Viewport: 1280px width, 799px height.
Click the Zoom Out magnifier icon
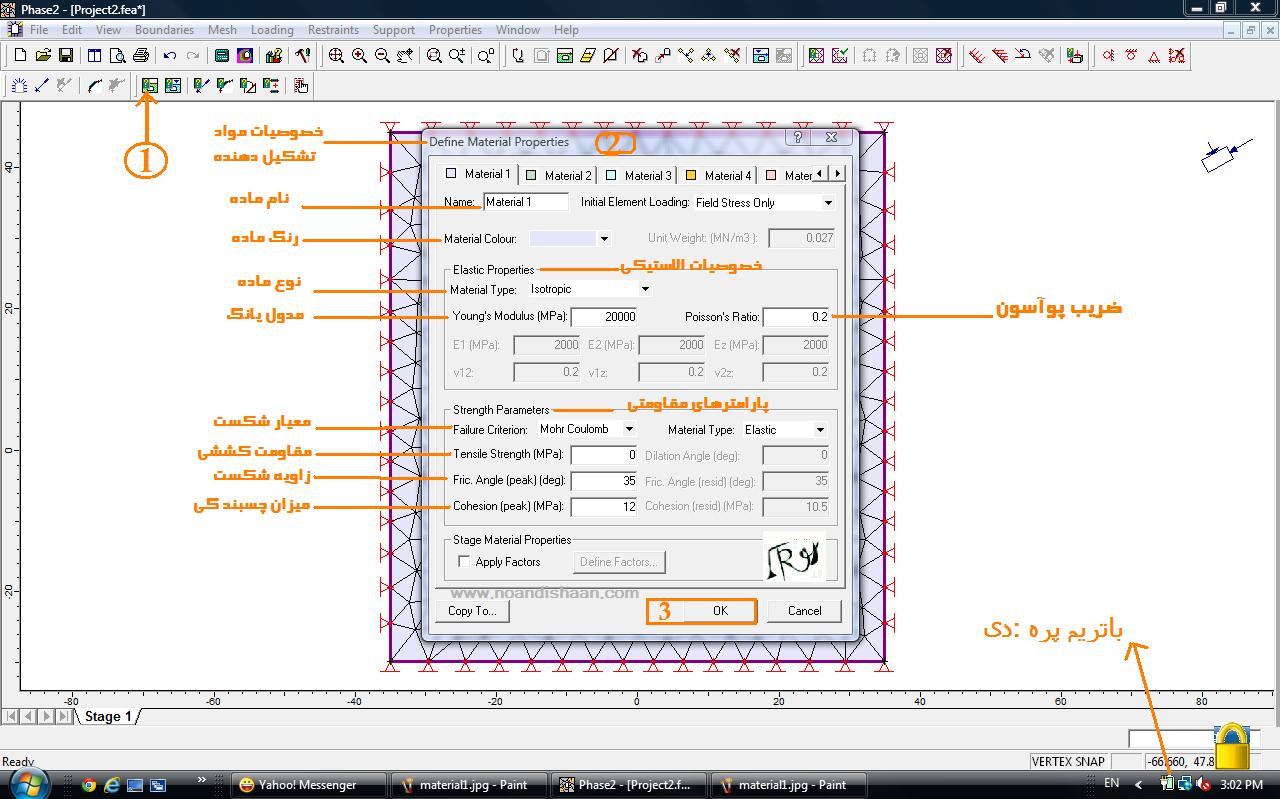click(382, 56)
